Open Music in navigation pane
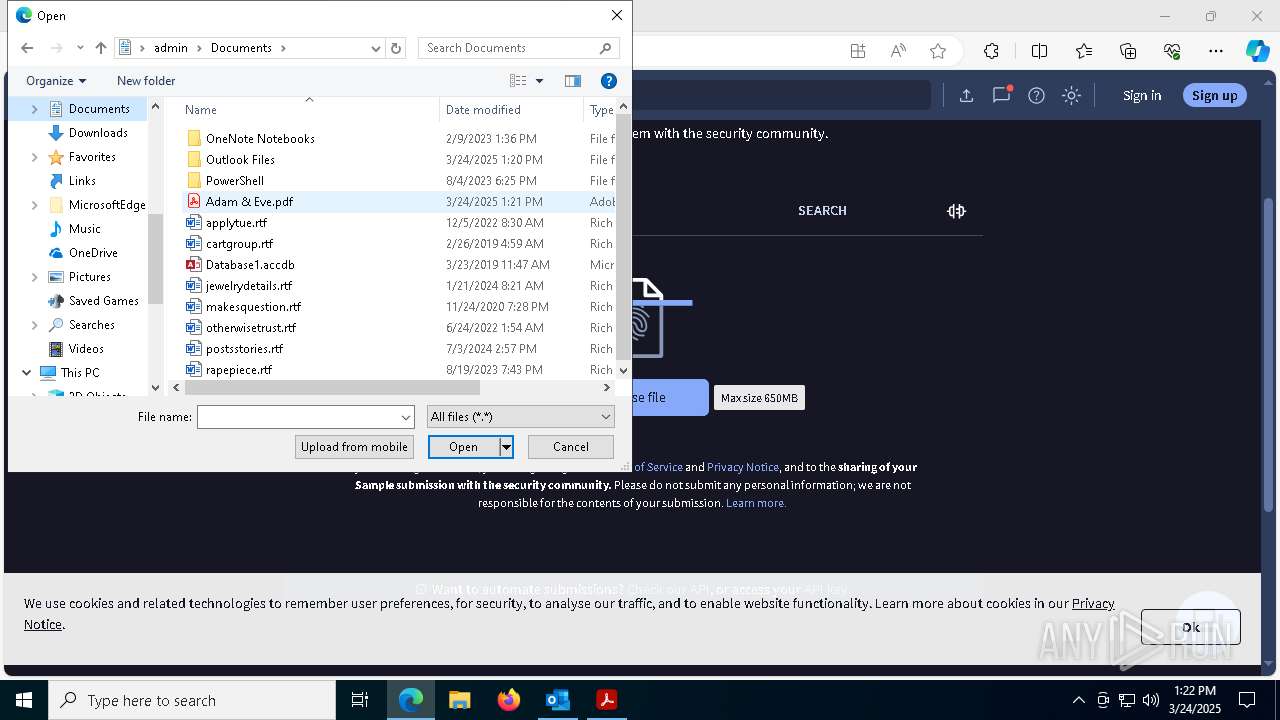 84,229
